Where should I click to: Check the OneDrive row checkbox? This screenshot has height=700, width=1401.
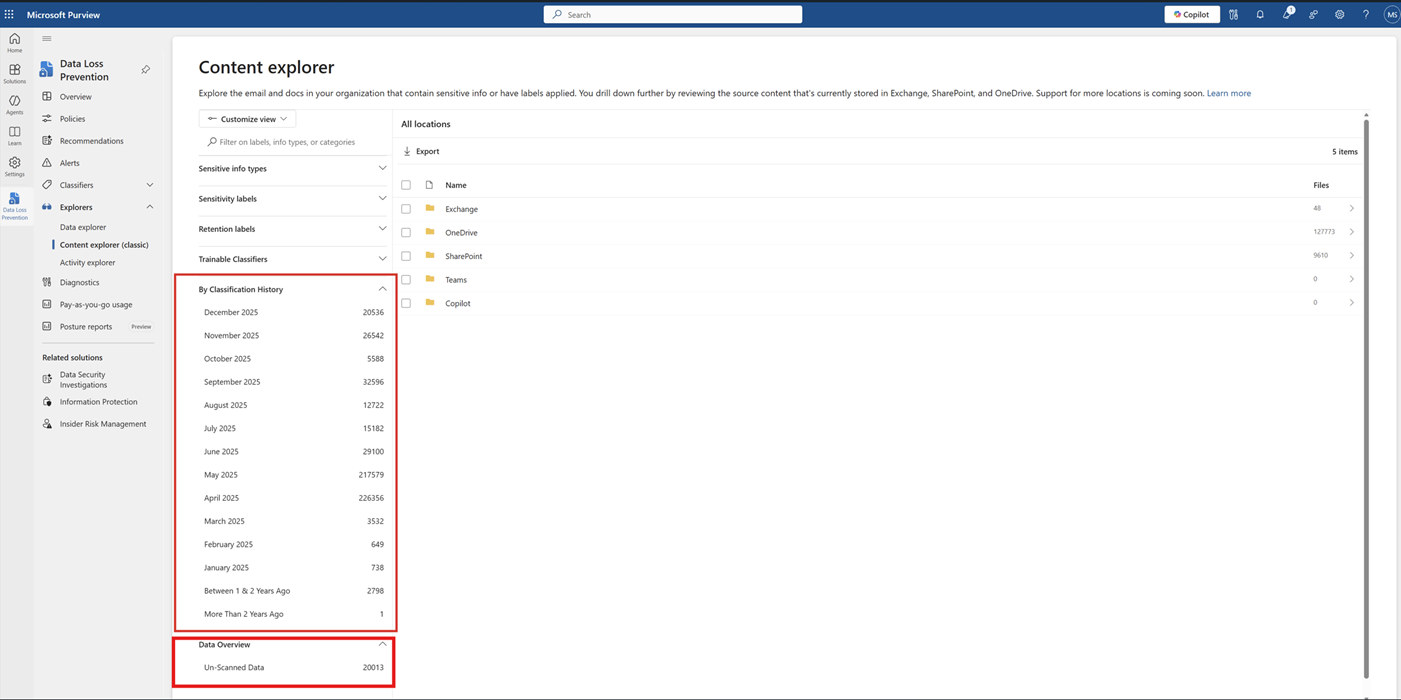(x=406, y=232)
